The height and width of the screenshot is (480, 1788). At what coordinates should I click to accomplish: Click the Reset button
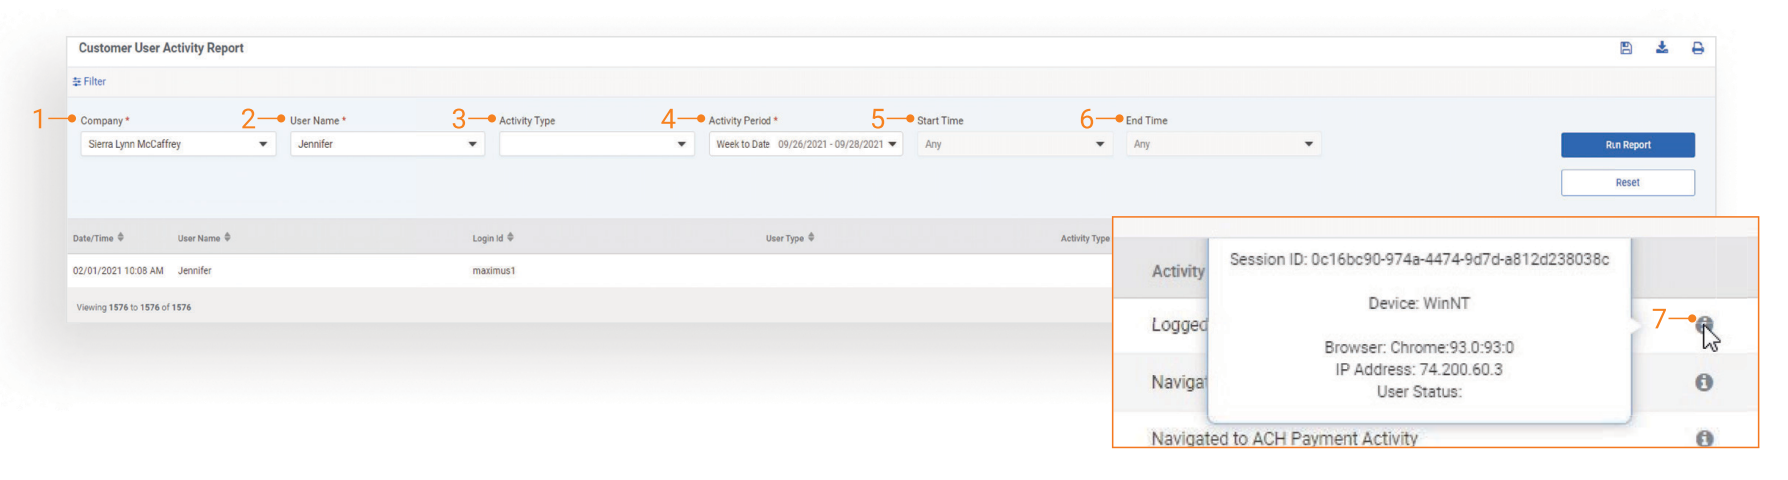click(x=1627, y=183)
